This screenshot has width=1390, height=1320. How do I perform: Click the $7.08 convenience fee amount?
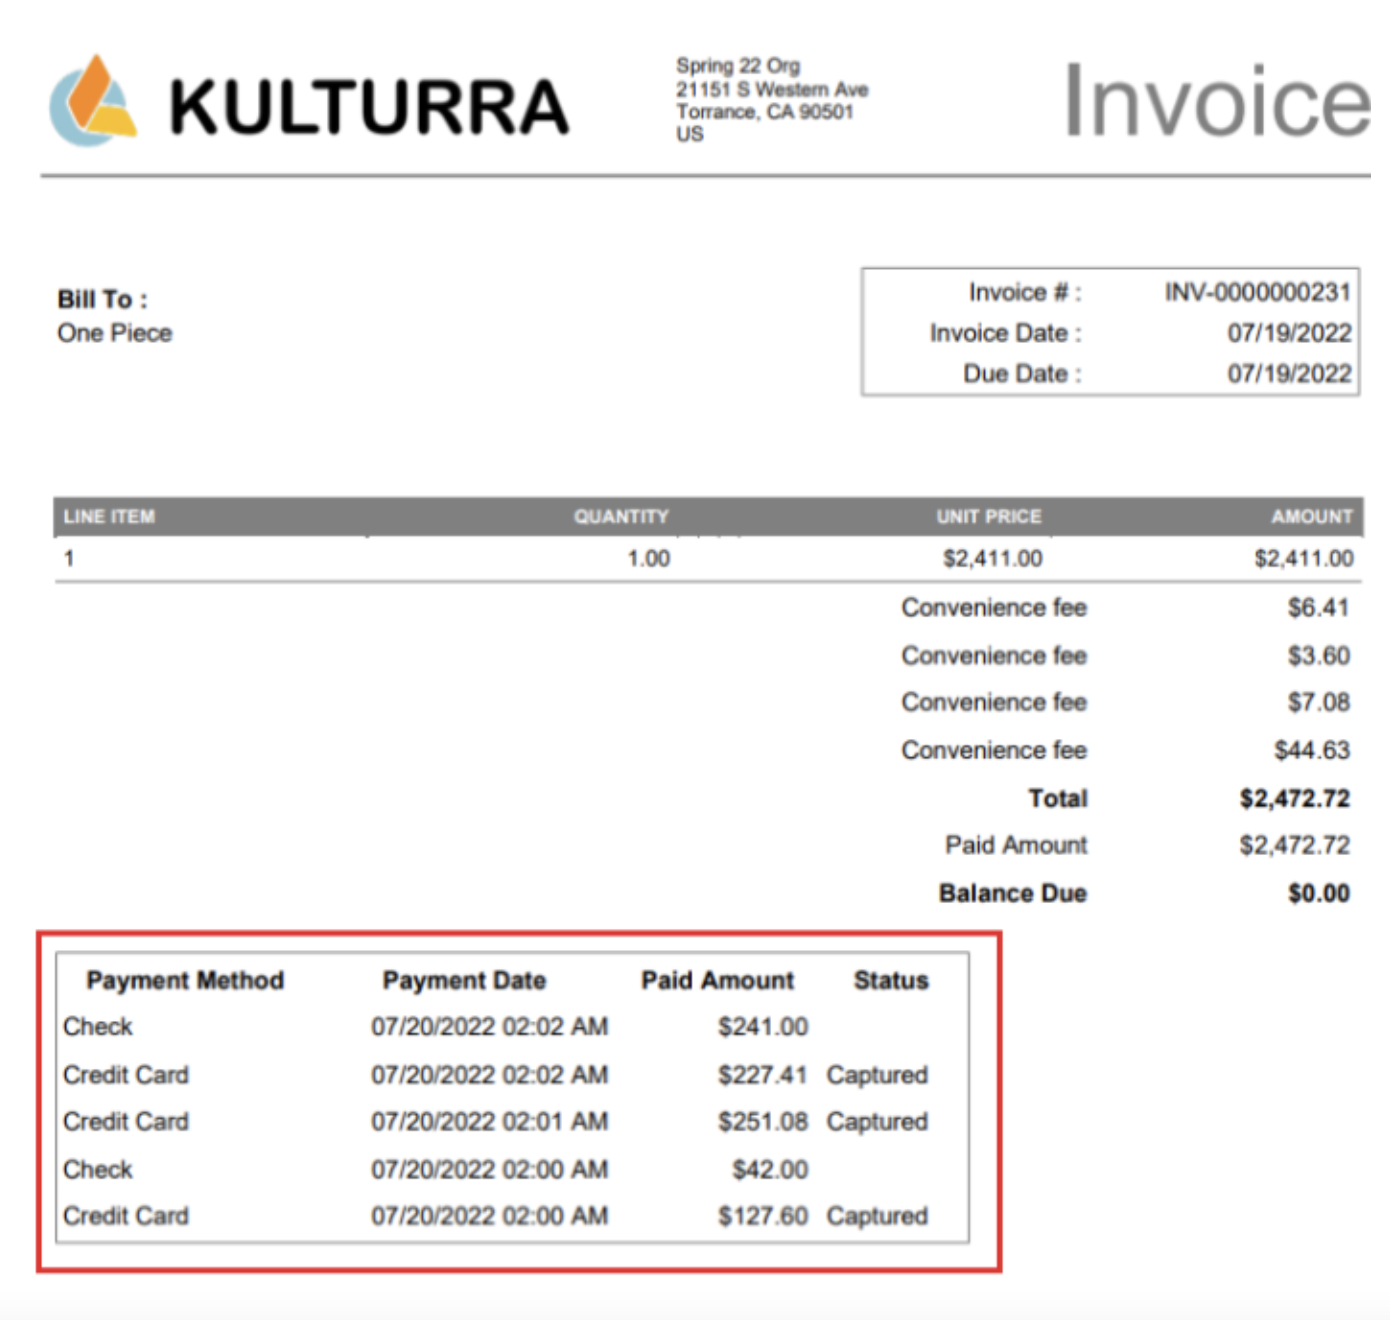click(1319, 703)
